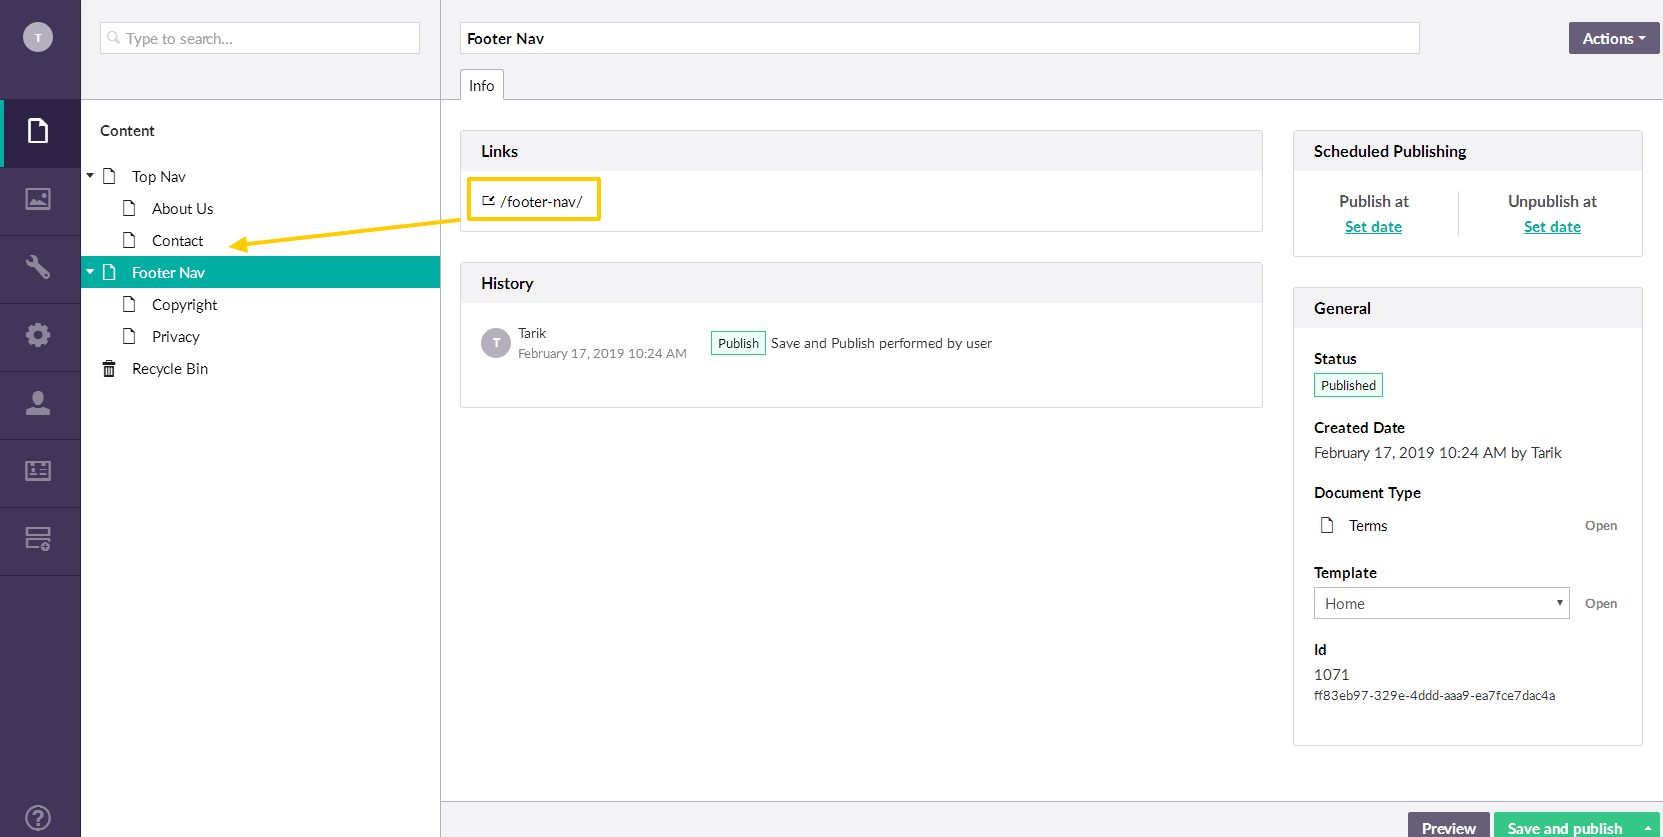
Task: Open the Template dropdown showing Home
Action: [1441, 603]
